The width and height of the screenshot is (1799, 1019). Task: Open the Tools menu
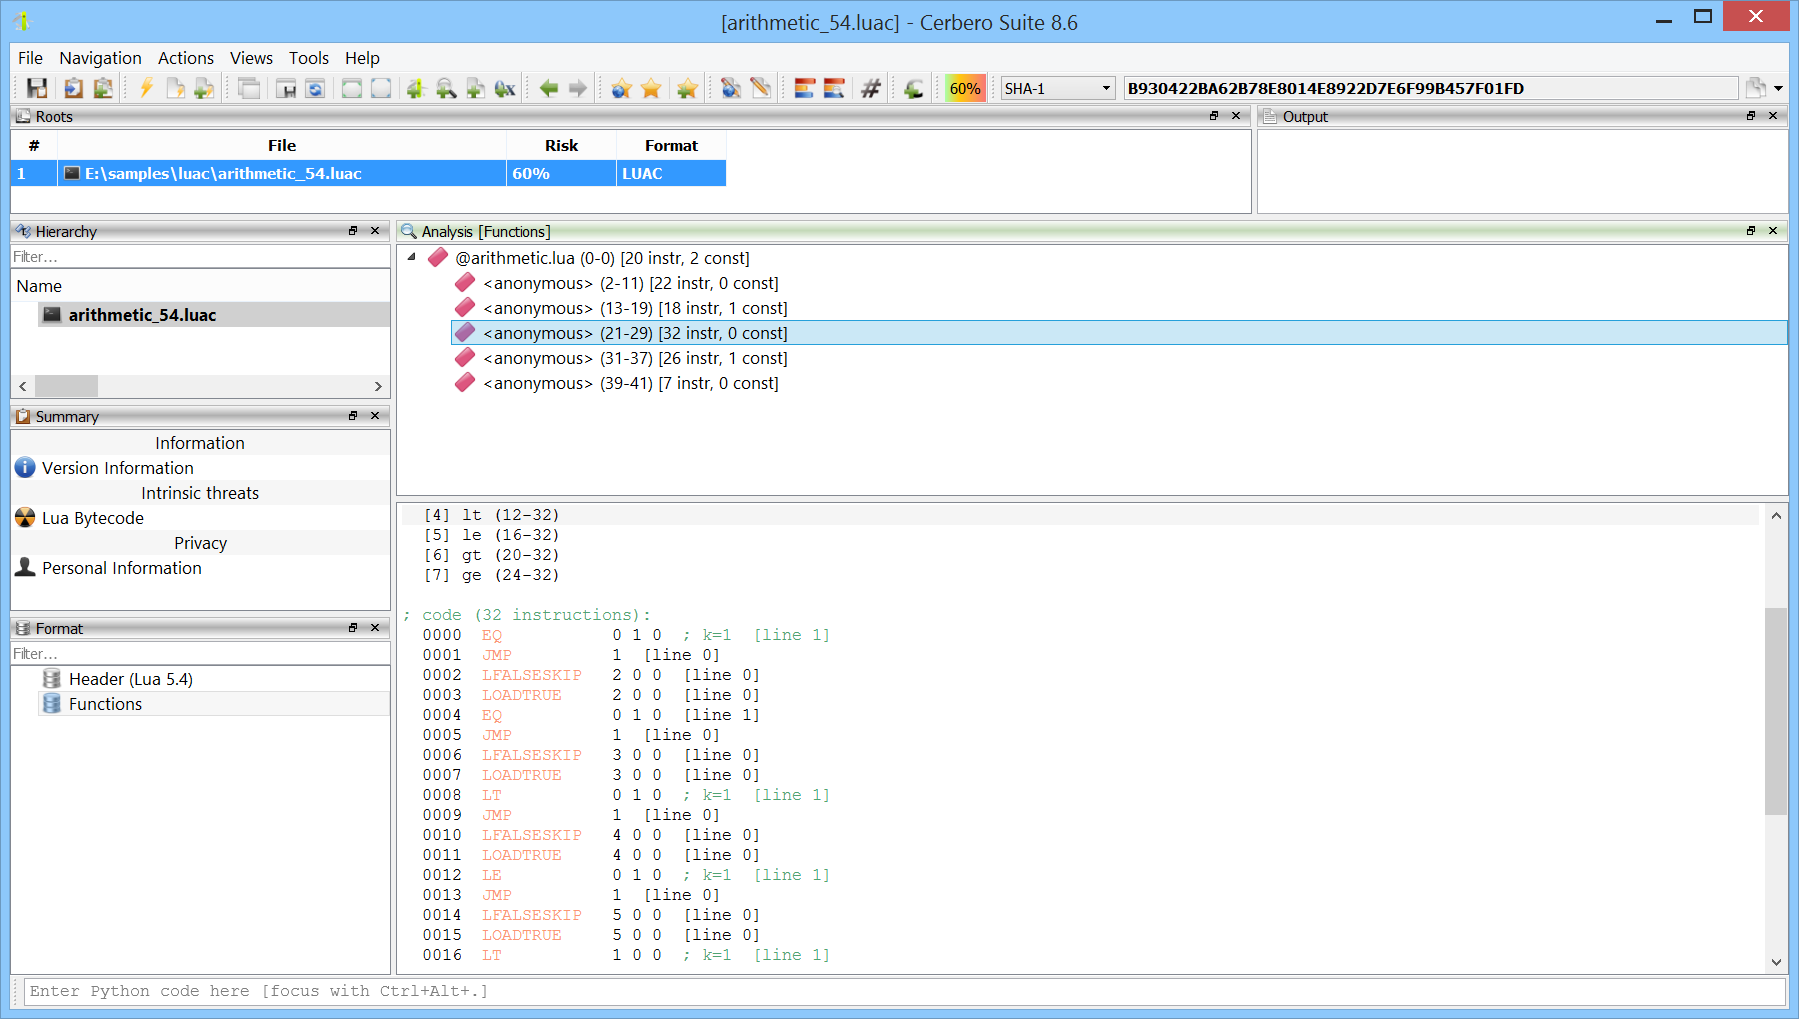[308, 58]
